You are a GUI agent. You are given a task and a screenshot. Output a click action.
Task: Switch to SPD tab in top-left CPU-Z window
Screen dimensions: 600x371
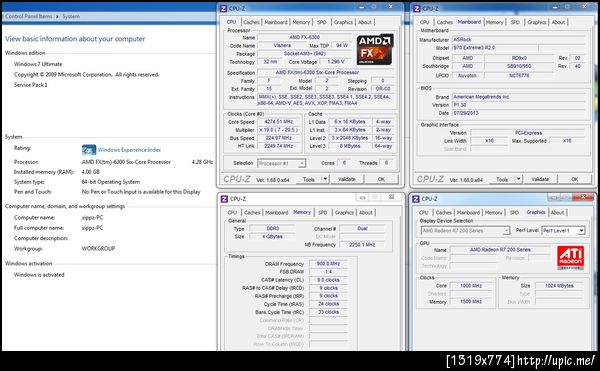point(322,22)
